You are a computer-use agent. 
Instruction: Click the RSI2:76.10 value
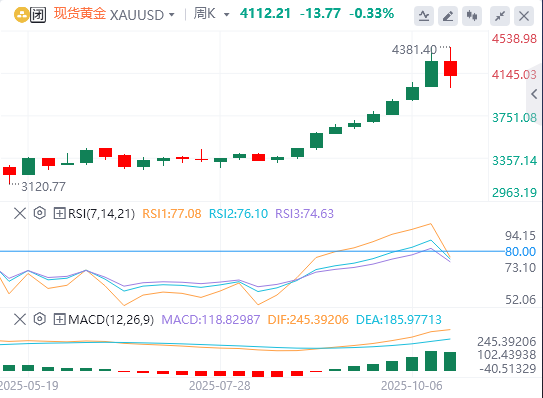point(238,214)
